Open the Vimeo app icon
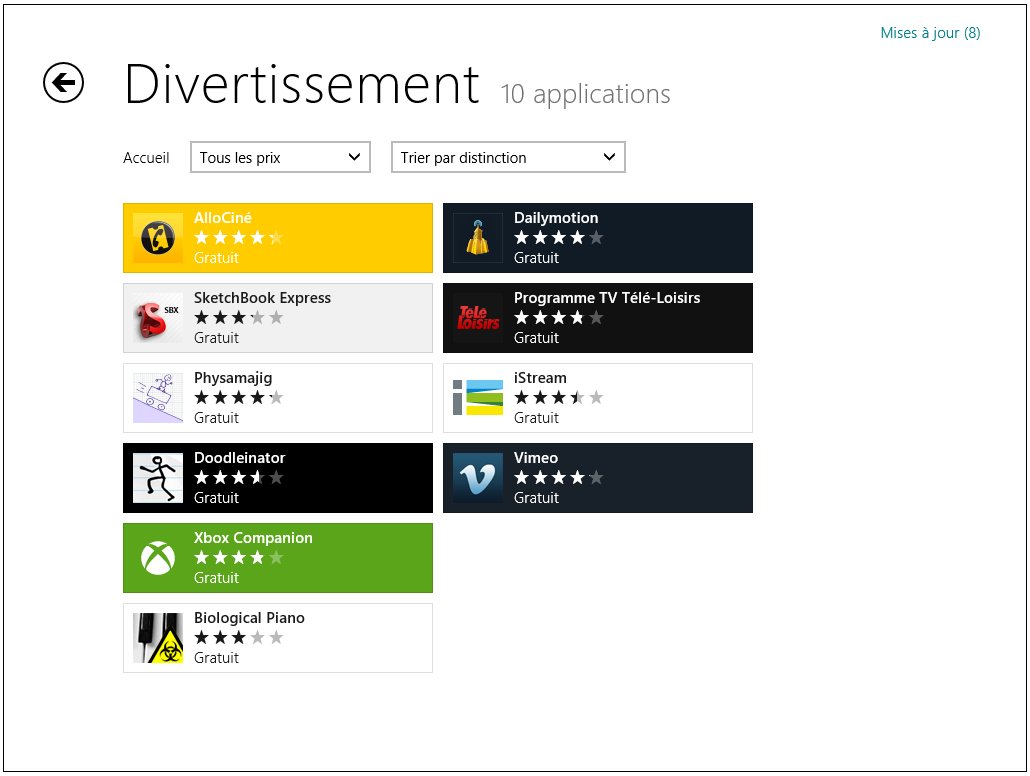Screen dimensions: 1030x776 pyautogui.click(x=478, y=478)
